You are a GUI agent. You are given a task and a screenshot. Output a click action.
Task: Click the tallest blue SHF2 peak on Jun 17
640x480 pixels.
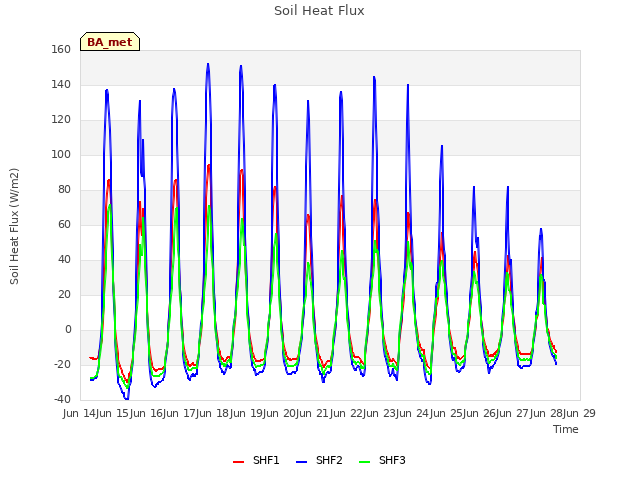208,64
